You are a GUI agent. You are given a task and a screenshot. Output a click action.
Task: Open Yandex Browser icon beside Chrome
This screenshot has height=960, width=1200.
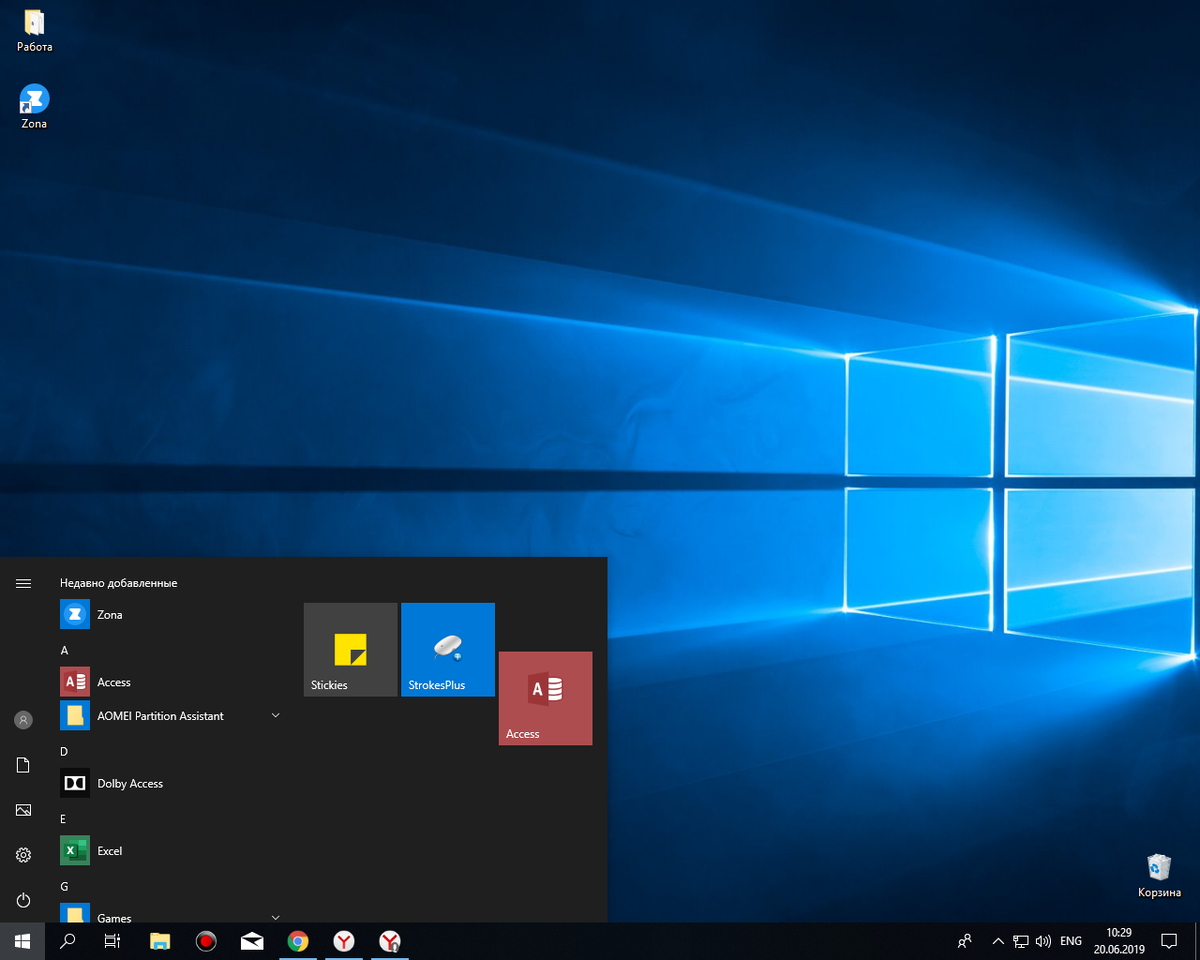click(x=344, y=941)
